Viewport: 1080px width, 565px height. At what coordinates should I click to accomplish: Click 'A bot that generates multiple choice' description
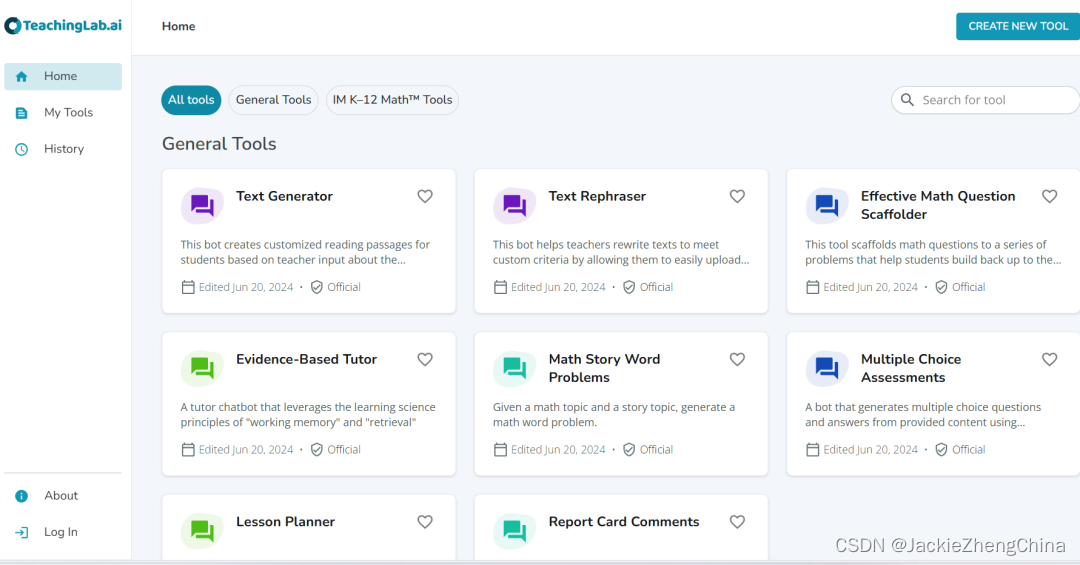pos(923,415)
